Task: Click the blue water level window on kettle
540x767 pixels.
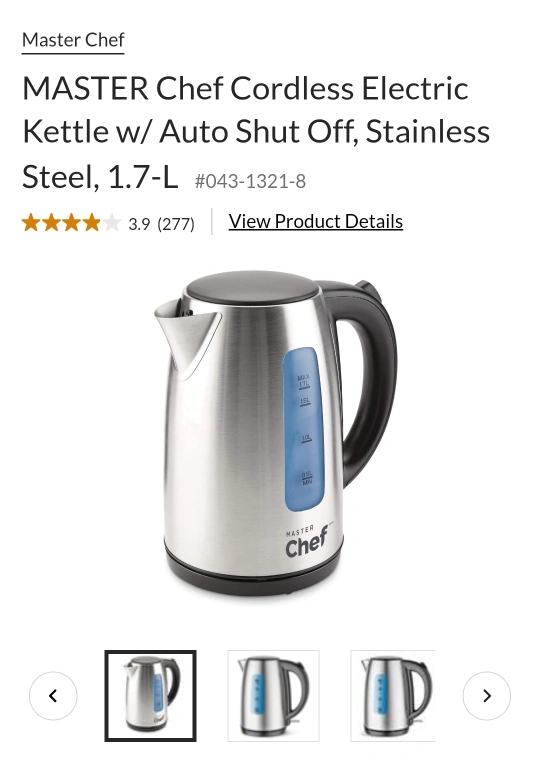Action: pyautogui.click(x=303, y=429)
